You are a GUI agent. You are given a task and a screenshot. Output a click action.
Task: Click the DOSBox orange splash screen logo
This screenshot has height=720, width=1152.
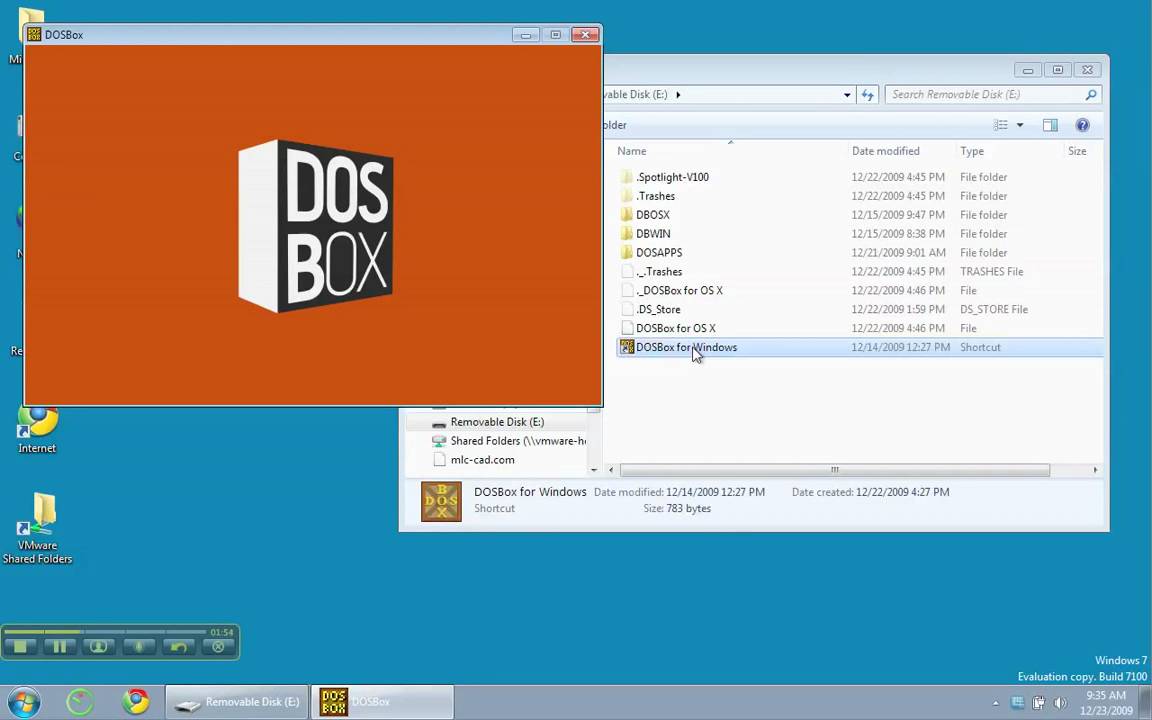315,226
